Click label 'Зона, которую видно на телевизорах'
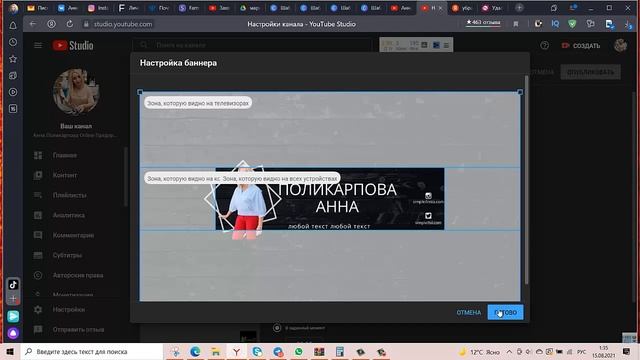This screenshot has height=360, width=640. point(198,103)
